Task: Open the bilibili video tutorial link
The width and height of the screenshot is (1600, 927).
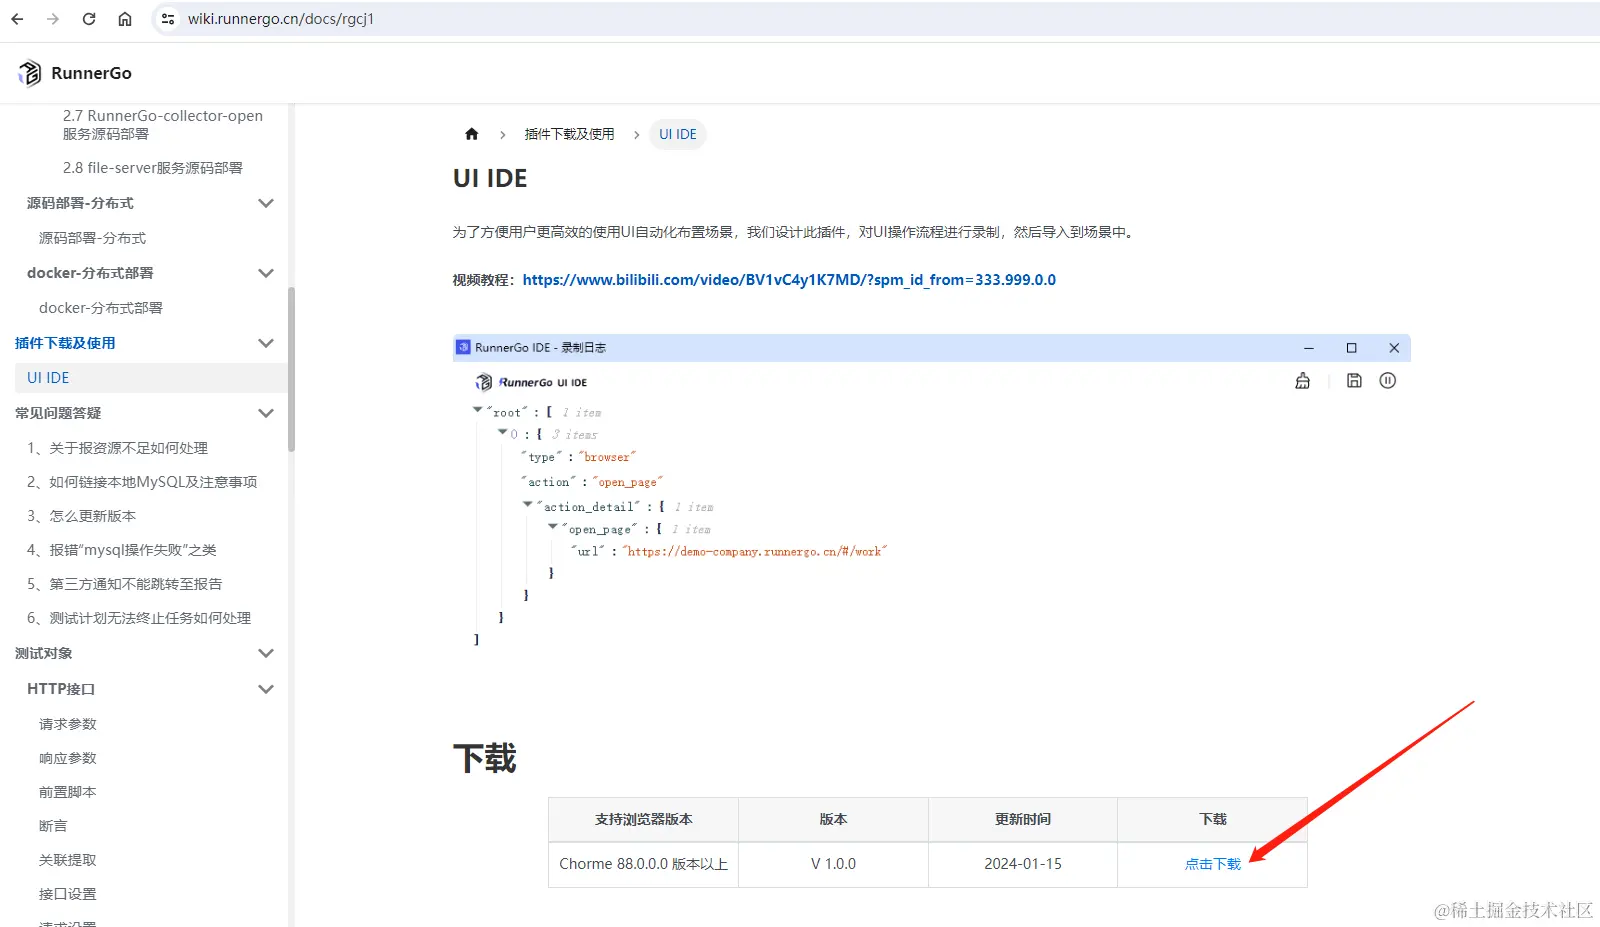Action: click(x=789, y=280)
